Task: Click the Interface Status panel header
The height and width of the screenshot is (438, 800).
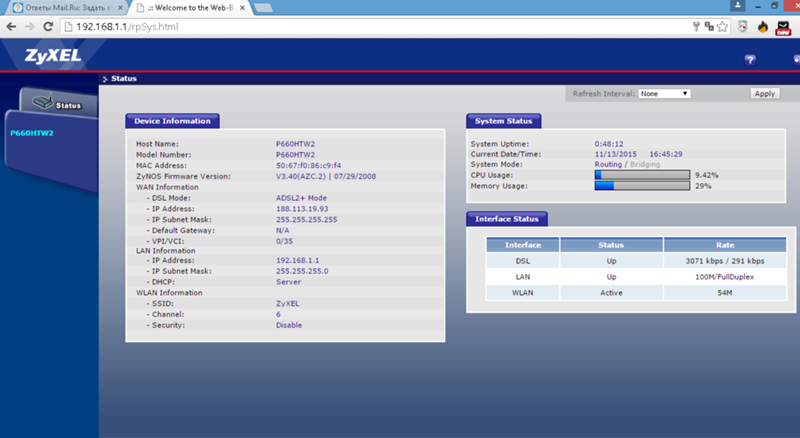Action: click(x=507, y=219)
